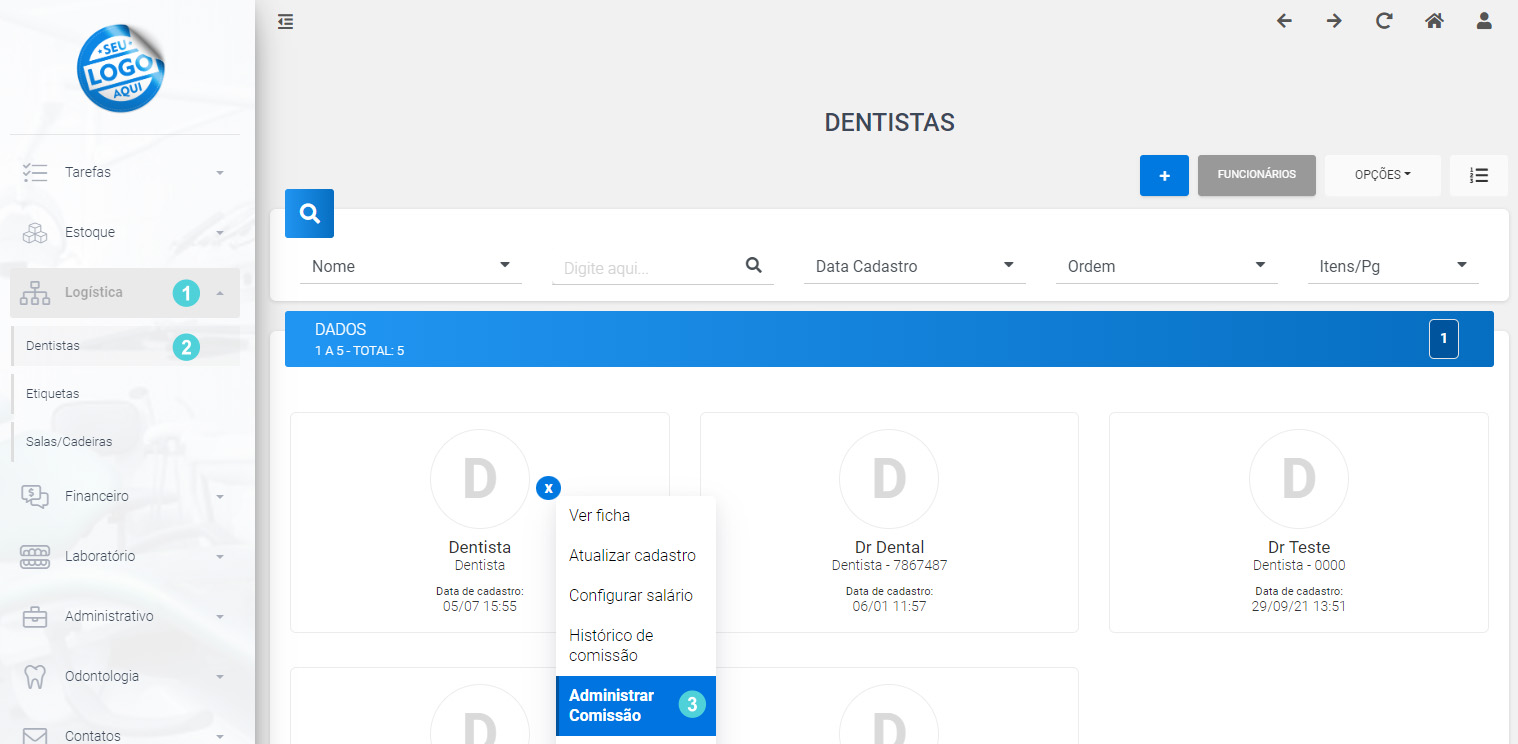Go forward using the right arrow icon

coord(1334,21)
